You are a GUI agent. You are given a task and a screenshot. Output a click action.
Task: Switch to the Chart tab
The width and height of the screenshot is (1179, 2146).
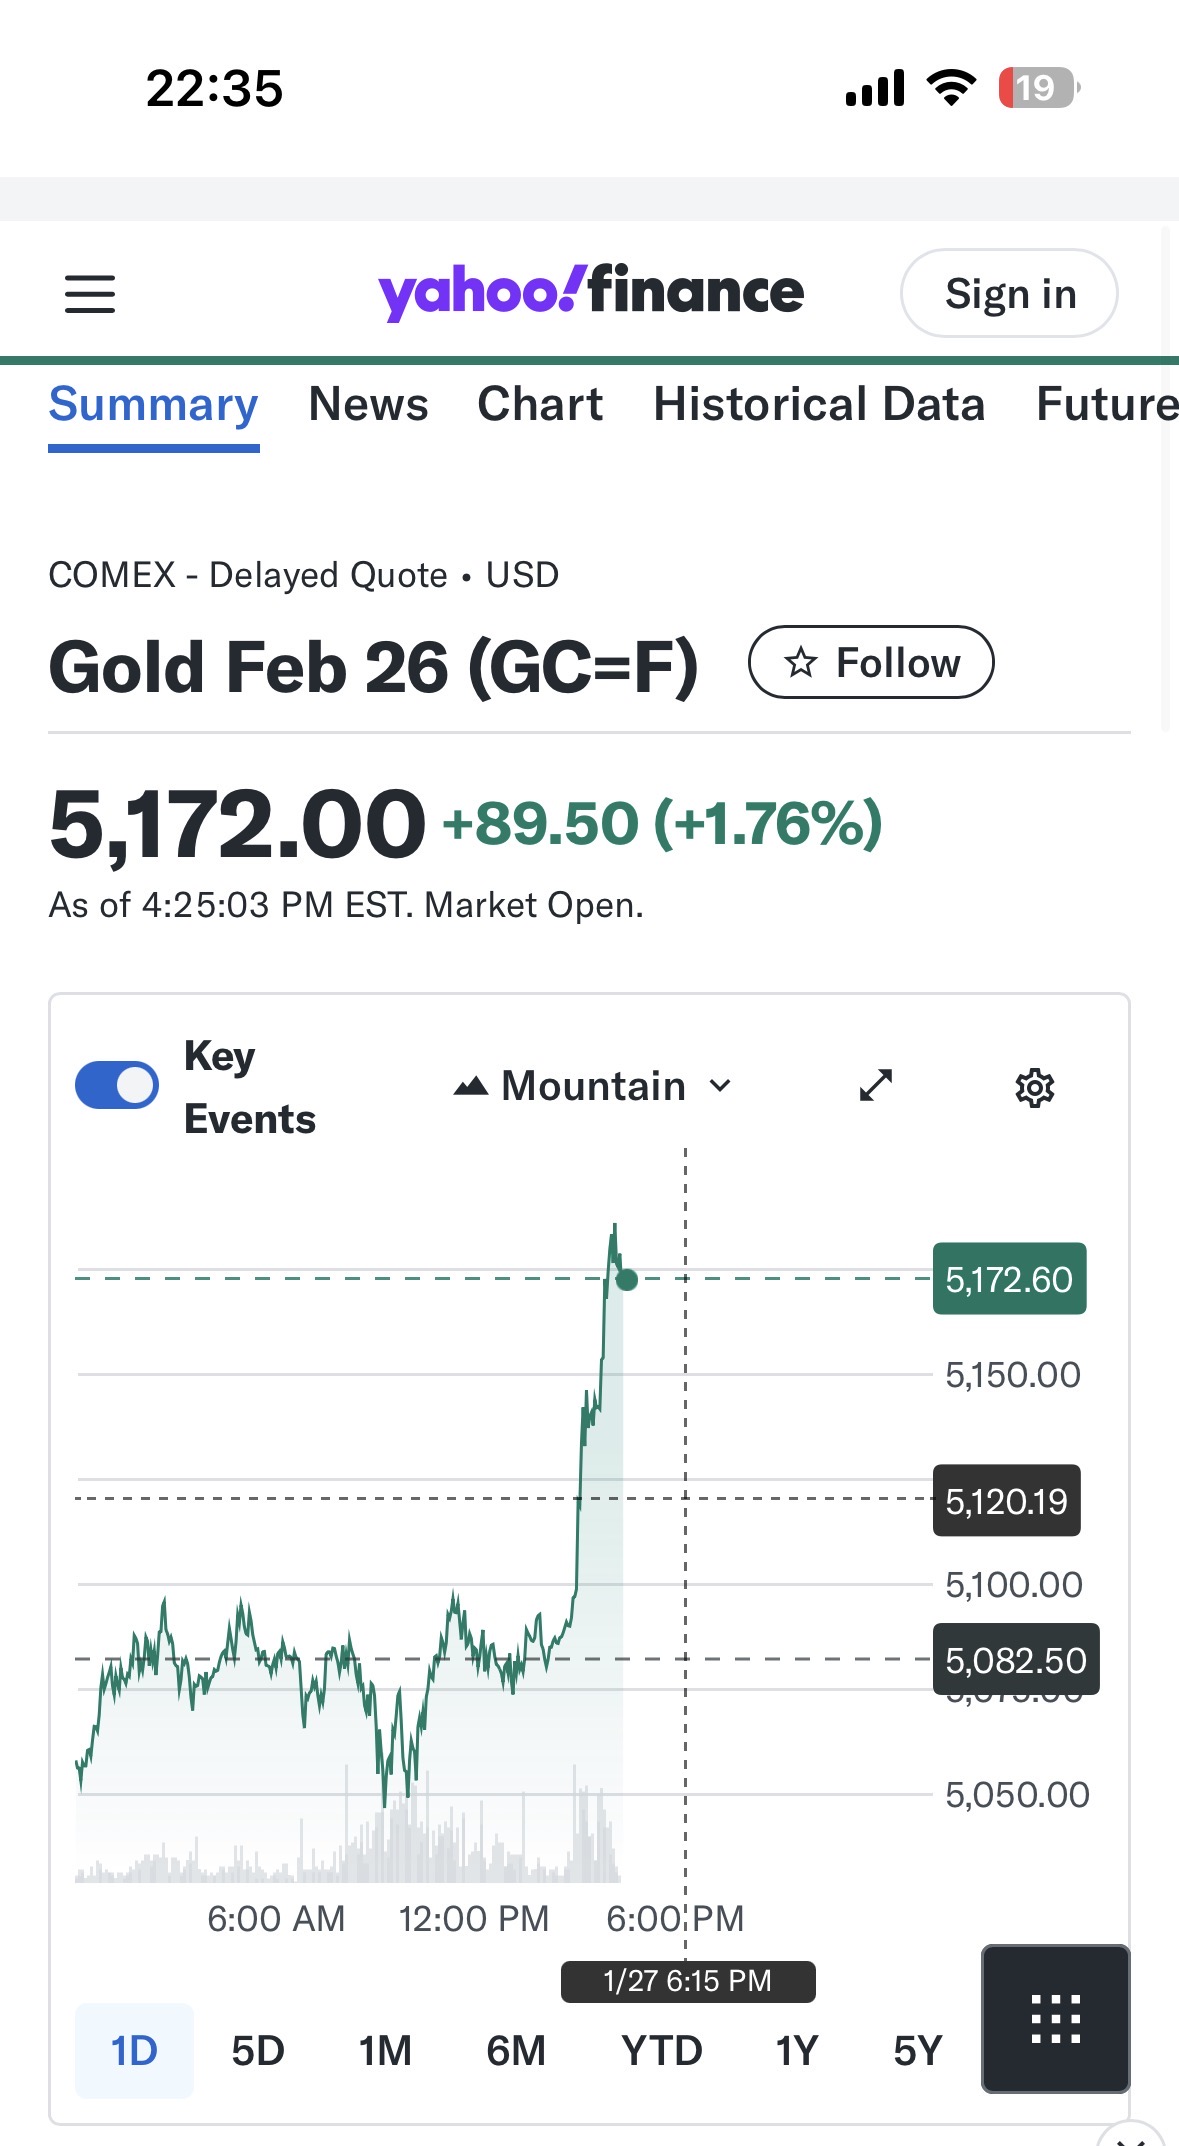coord(540,405)
